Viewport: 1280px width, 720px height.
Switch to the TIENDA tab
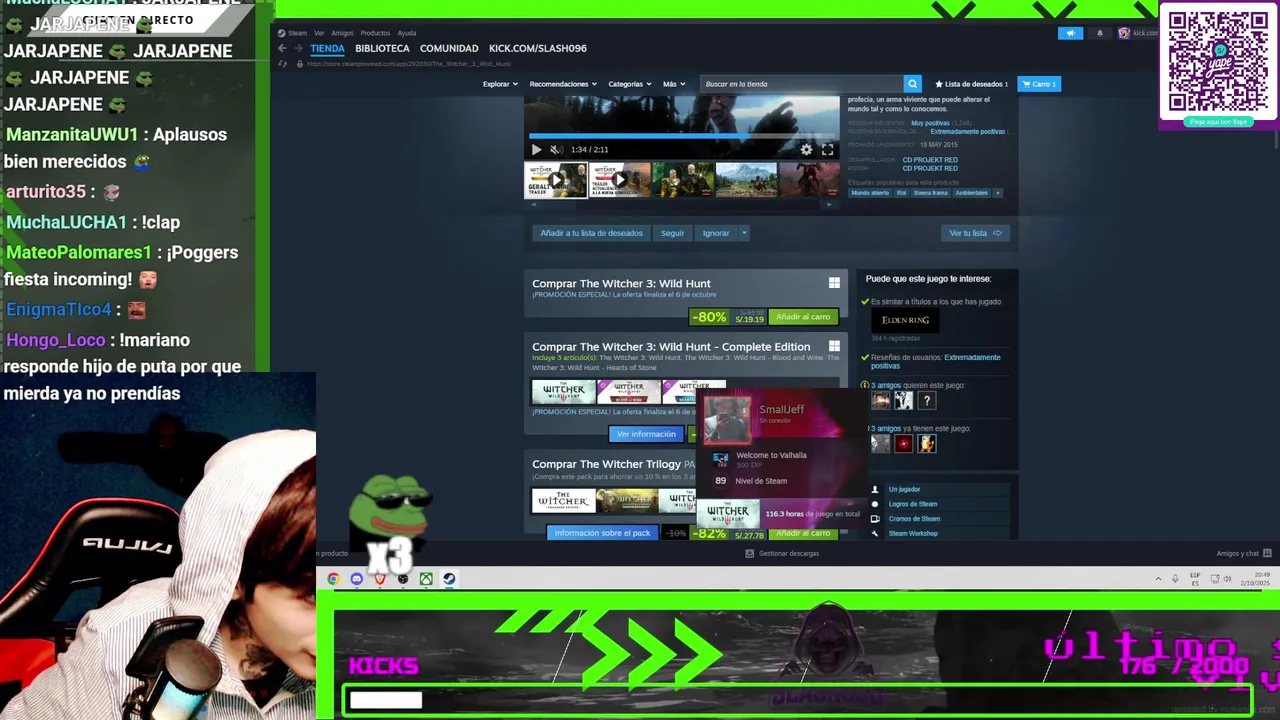click(327, 48)
